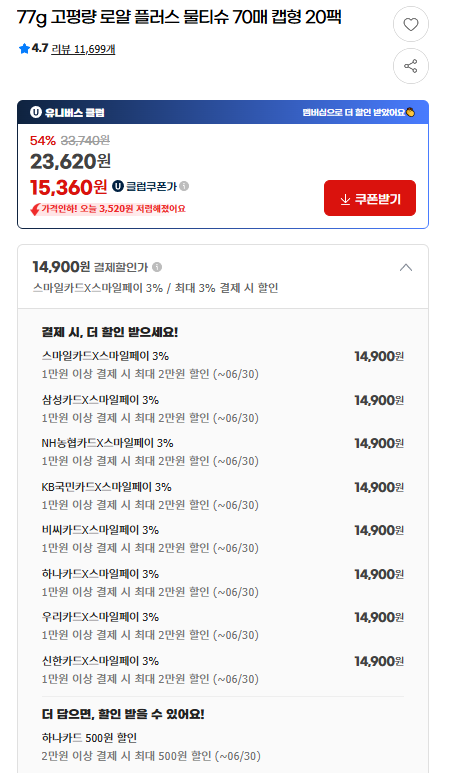Viewport: 451px width, 773px height.
Task: Collapse the 결제할인가 section chevron
Action: [x=406, y=268]
